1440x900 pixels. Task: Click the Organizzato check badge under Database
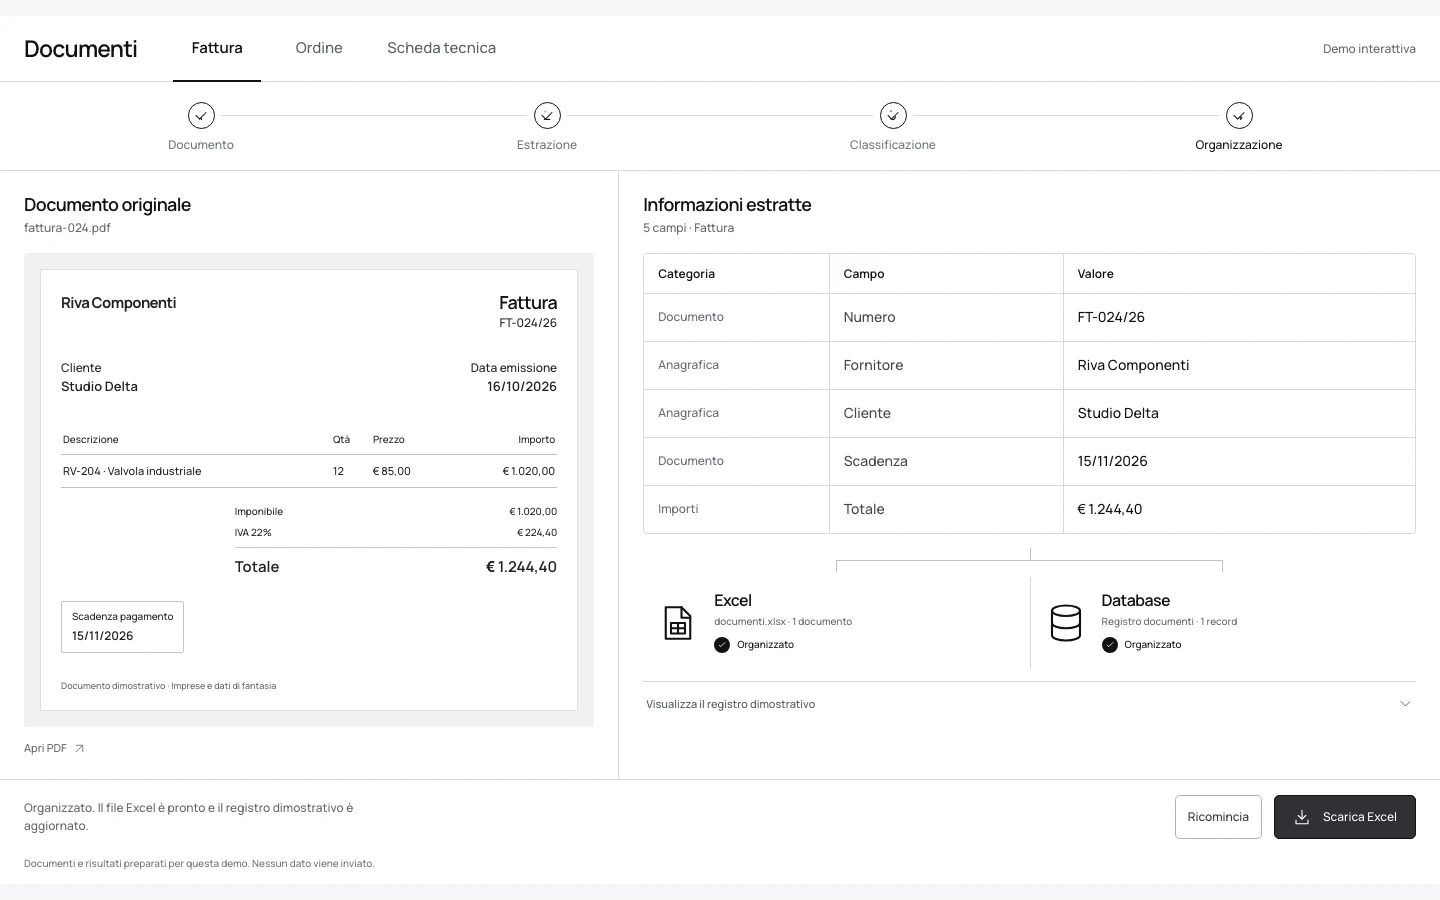point(1109,645)
